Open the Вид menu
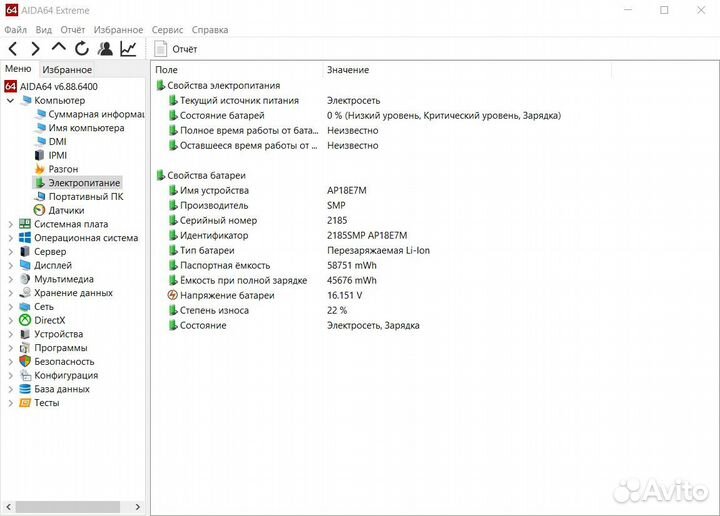Image resolution: width=720 pixels, height=516 pixels. [44, 30]
